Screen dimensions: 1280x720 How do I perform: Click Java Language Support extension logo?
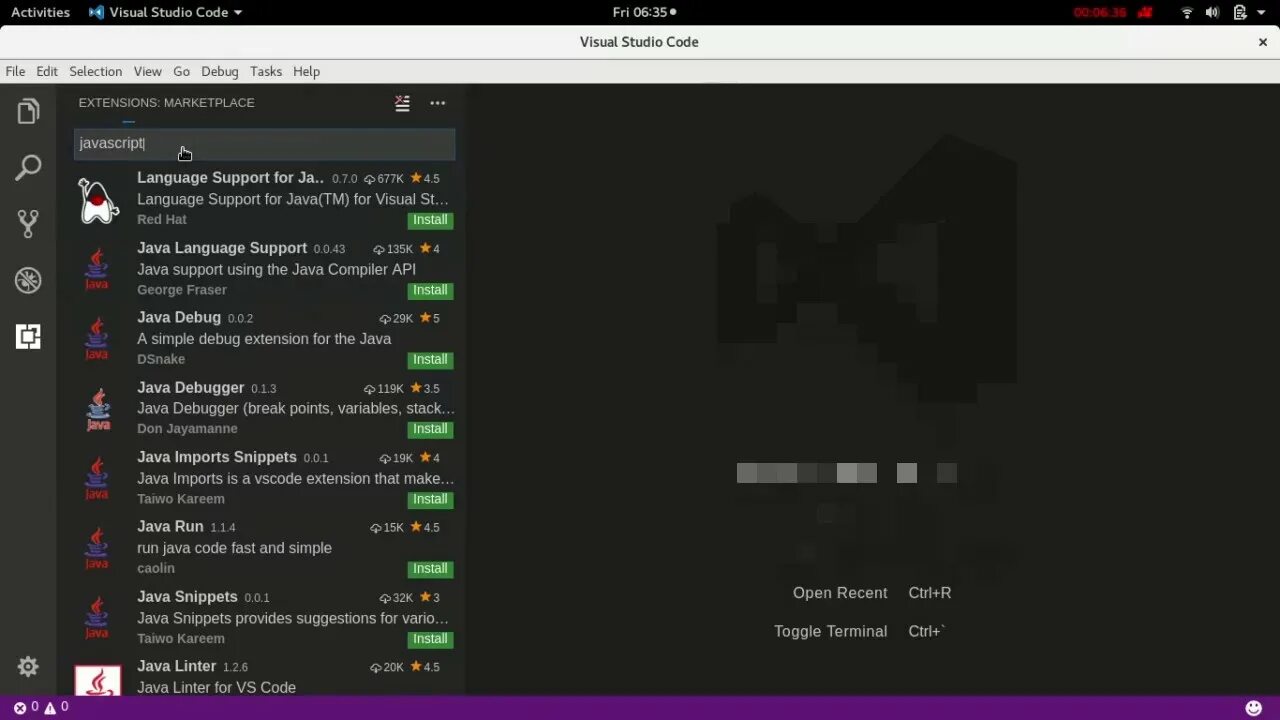pos(97,269)
